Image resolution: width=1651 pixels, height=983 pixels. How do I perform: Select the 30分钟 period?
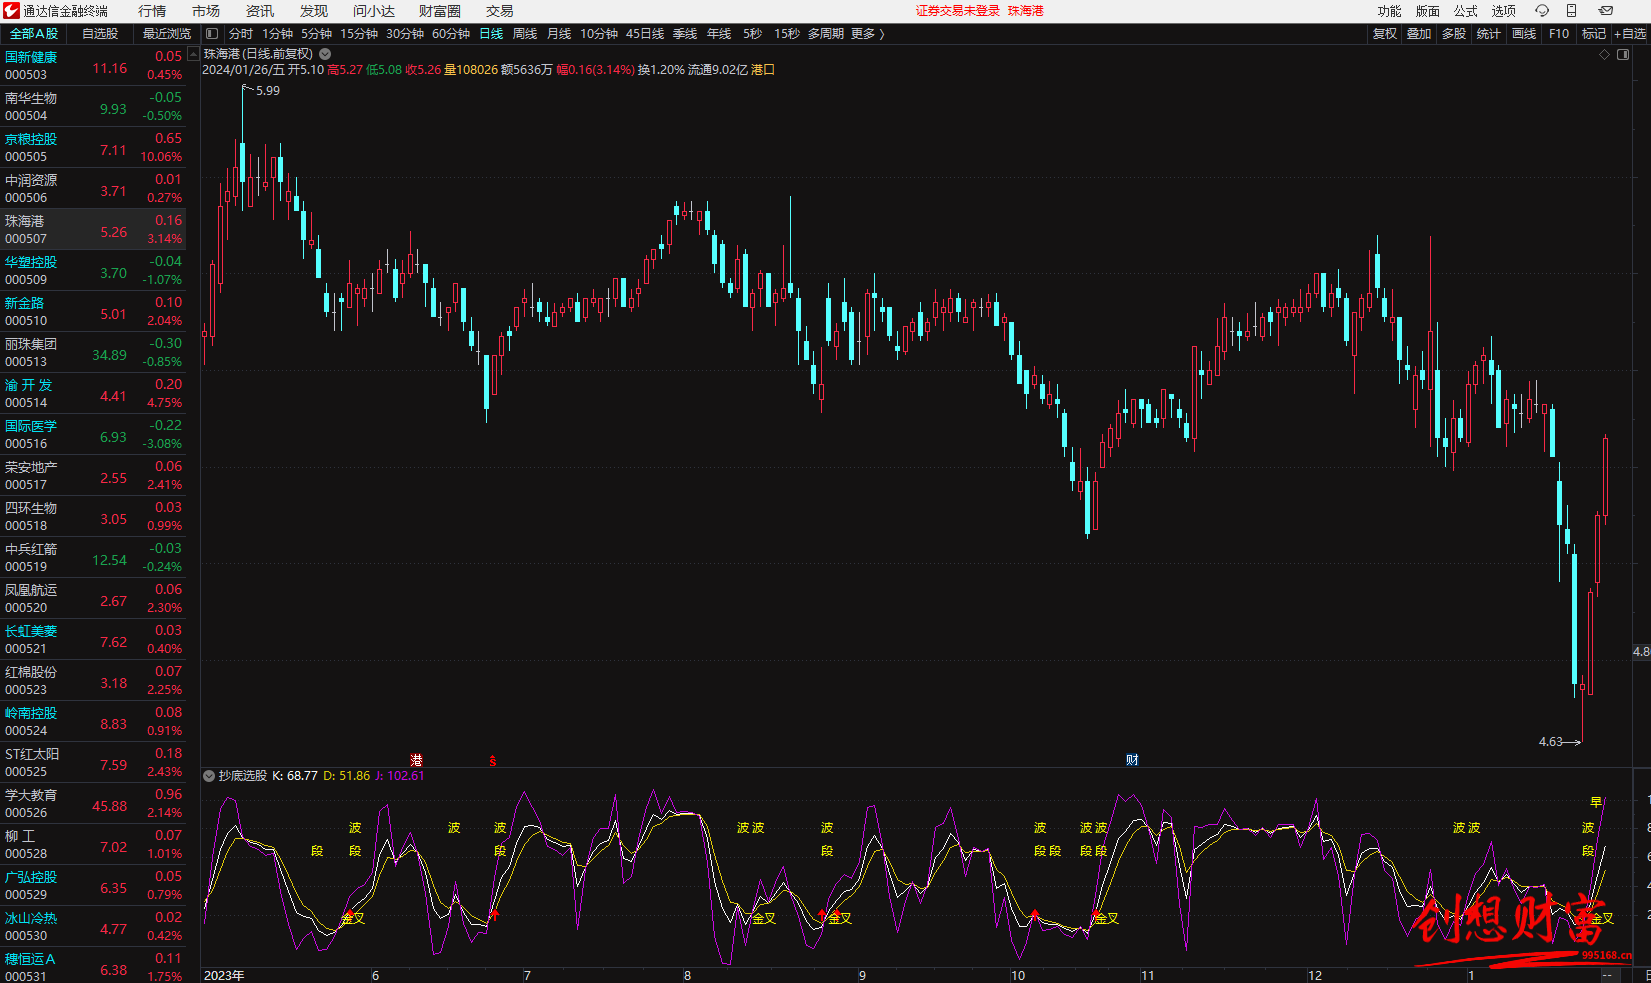(405, 34)
